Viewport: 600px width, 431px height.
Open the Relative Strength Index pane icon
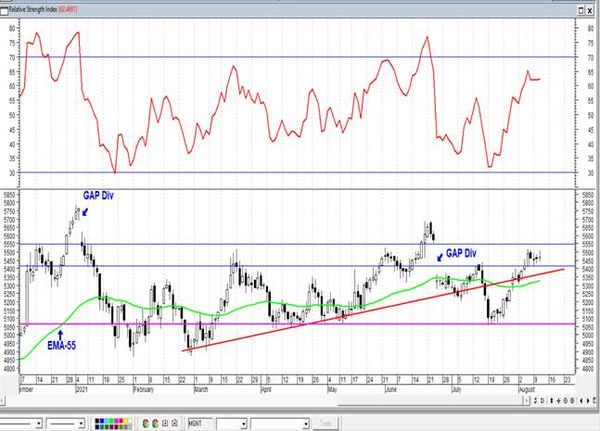click(4, 11)
